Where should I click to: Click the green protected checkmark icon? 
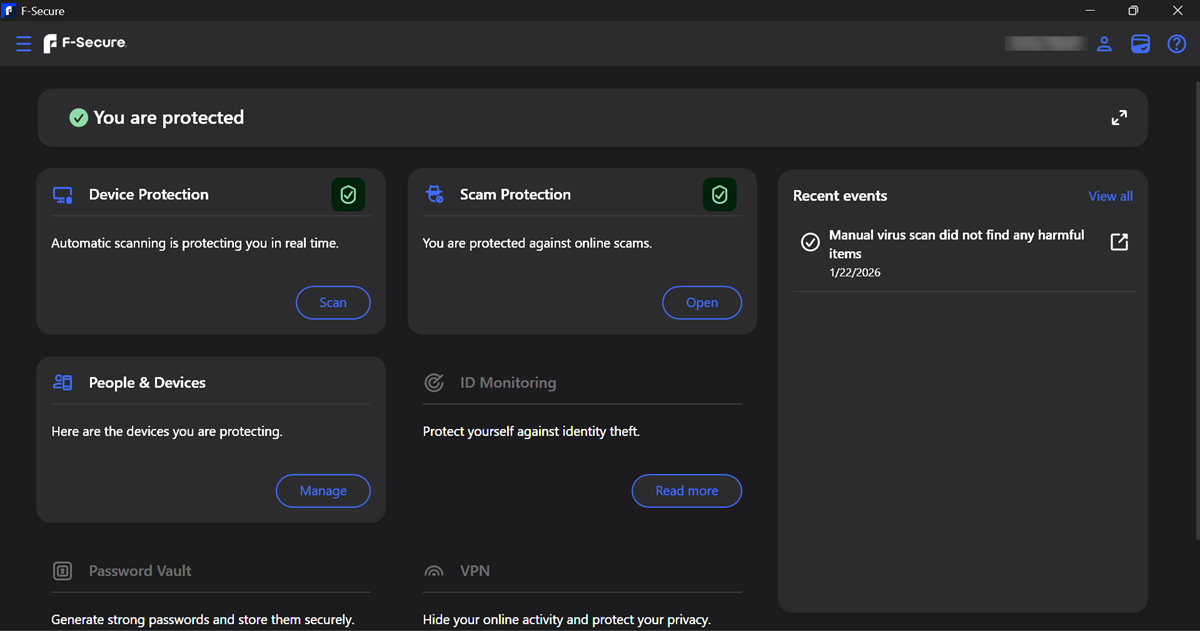[78, 118]
